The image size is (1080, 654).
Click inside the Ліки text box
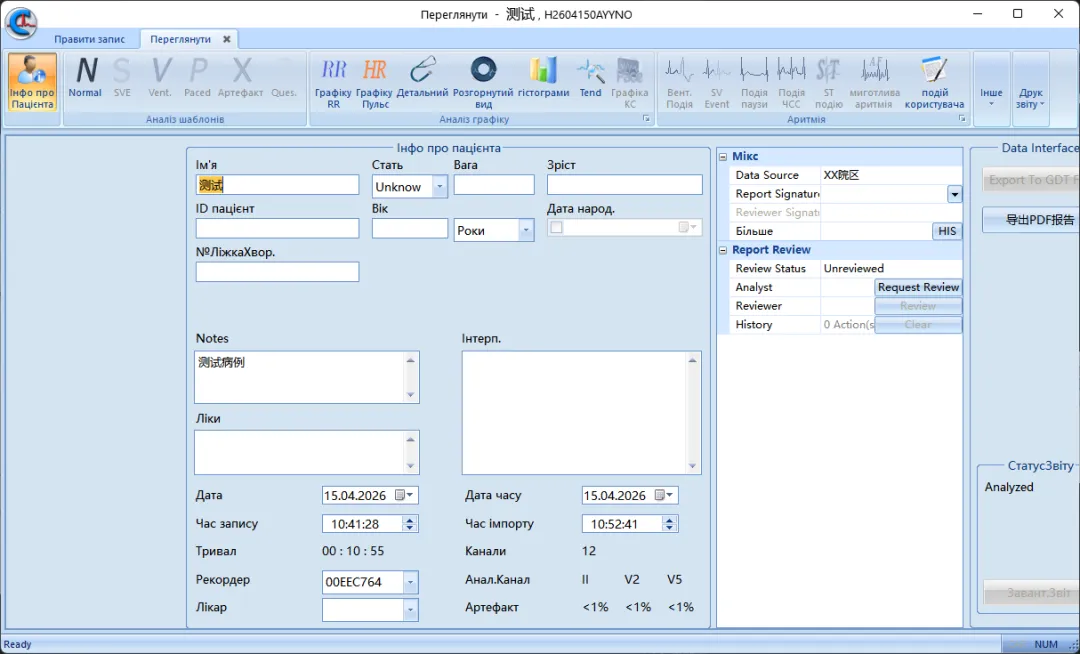[300, 452]
